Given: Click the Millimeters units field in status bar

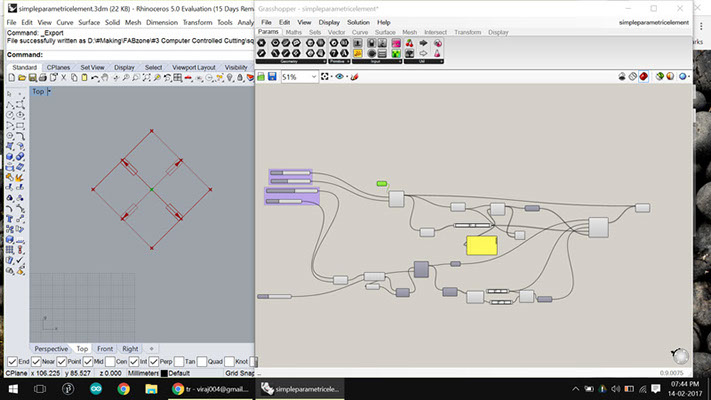Looking at the screenshot, I should [143, 373].
